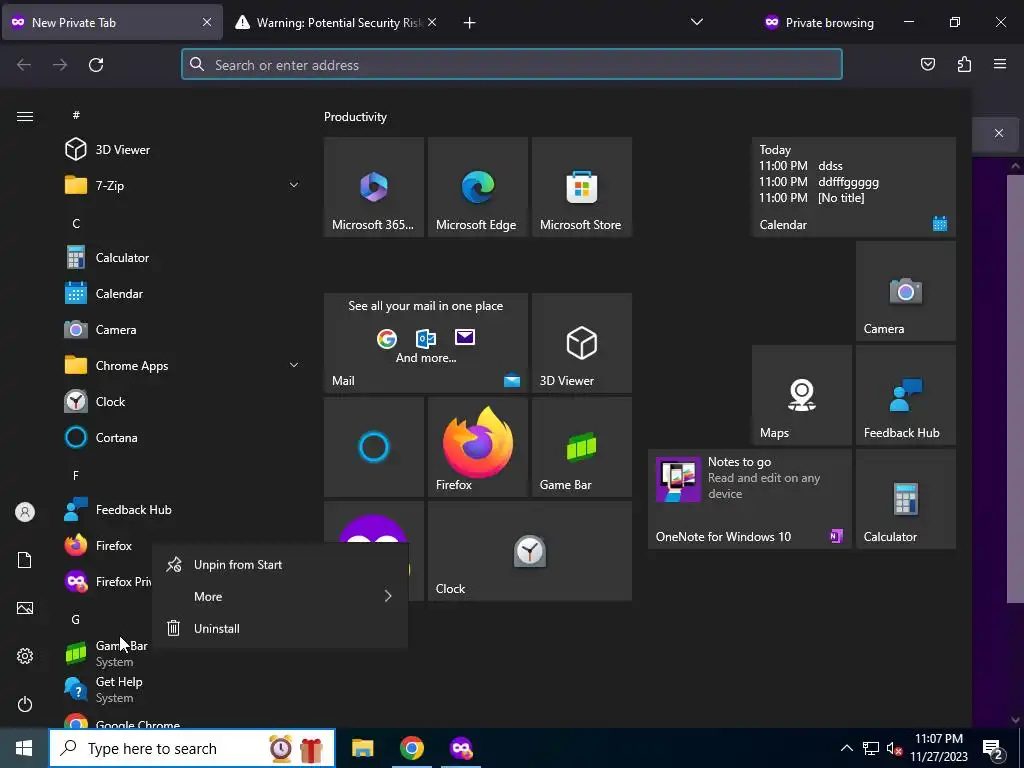
Task: Open the Game Bar tile
Action: coord(582,447)
